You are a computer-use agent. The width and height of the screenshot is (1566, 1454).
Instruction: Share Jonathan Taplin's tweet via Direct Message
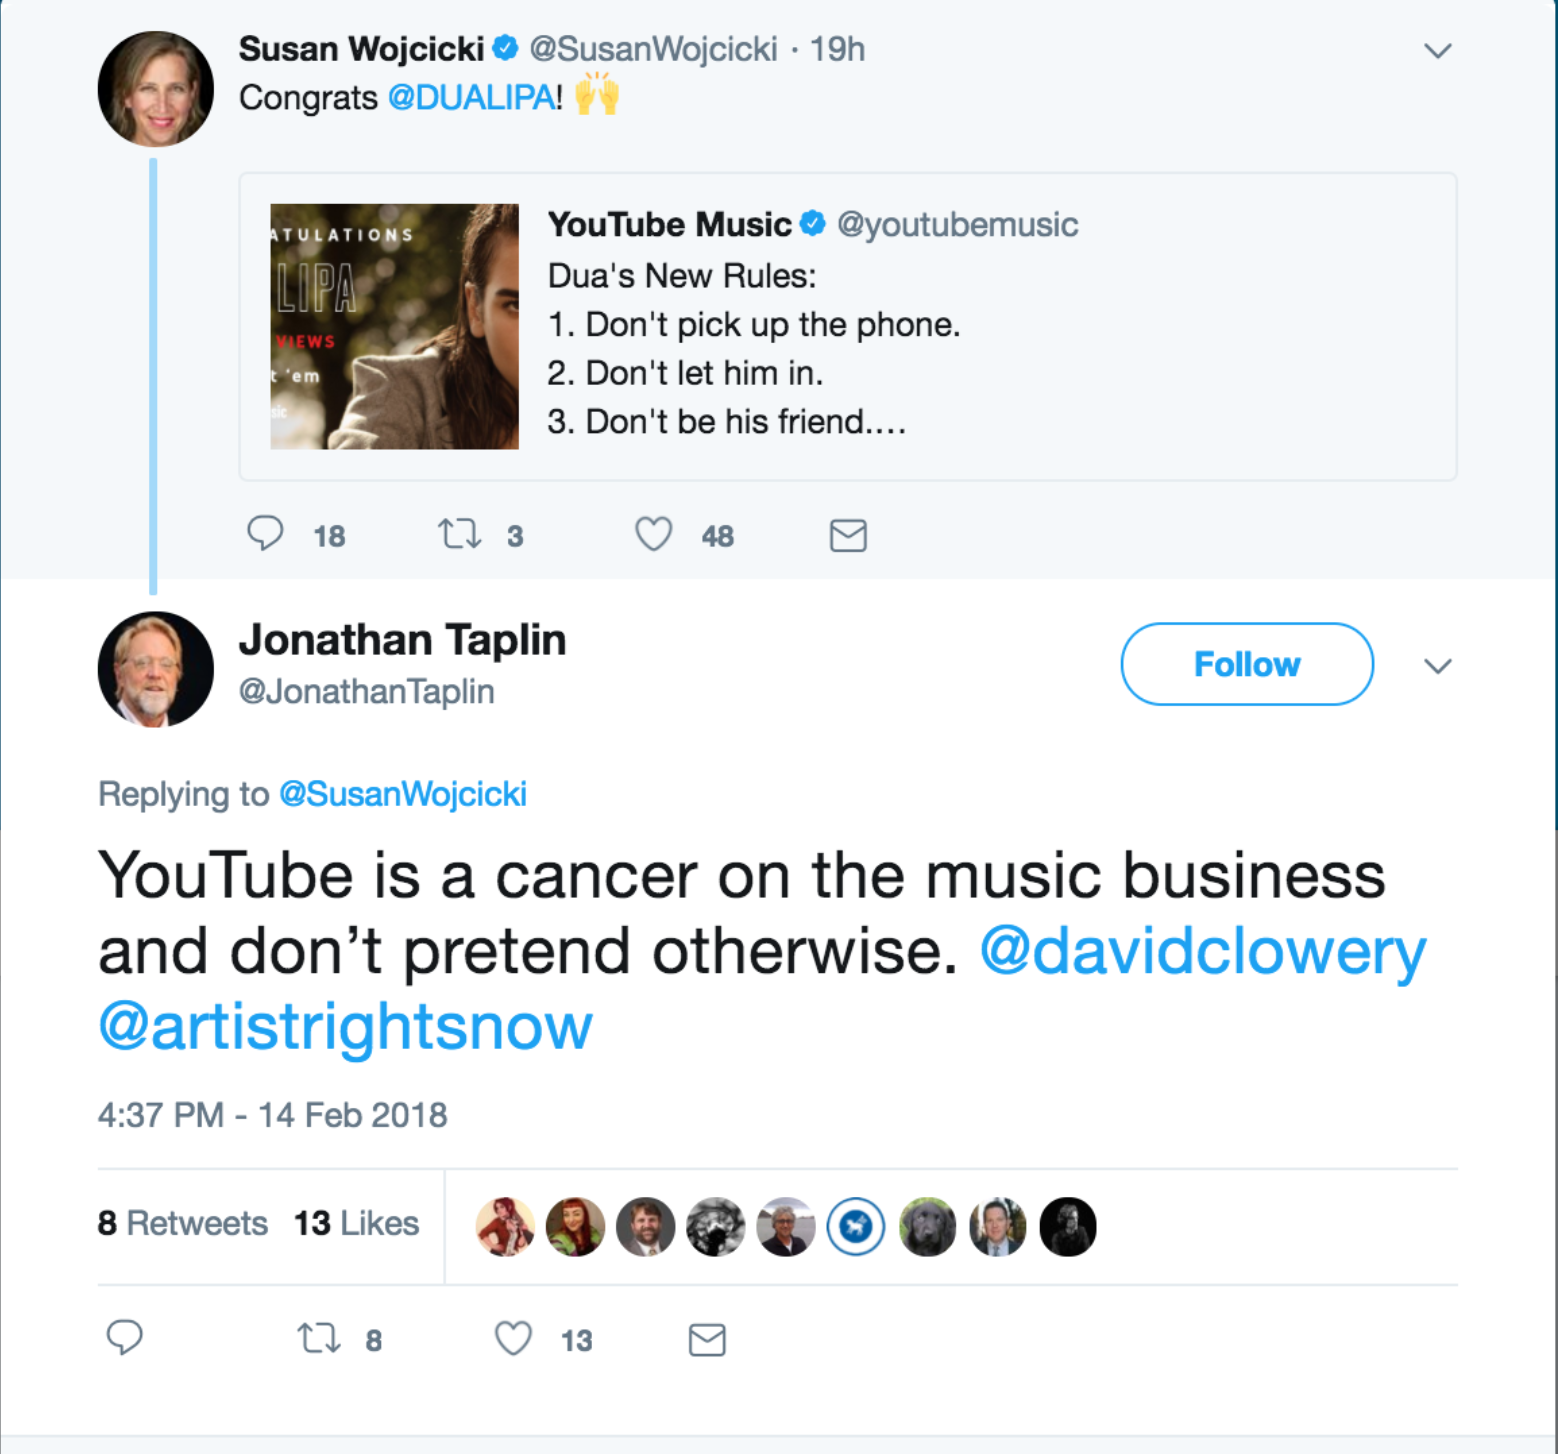(707, 1339)
